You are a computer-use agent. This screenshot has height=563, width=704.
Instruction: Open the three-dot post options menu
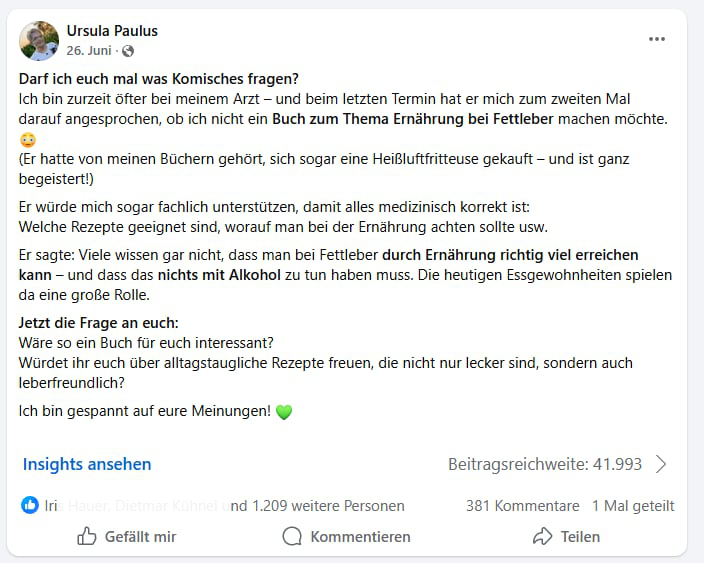click(x=656, y=39)
